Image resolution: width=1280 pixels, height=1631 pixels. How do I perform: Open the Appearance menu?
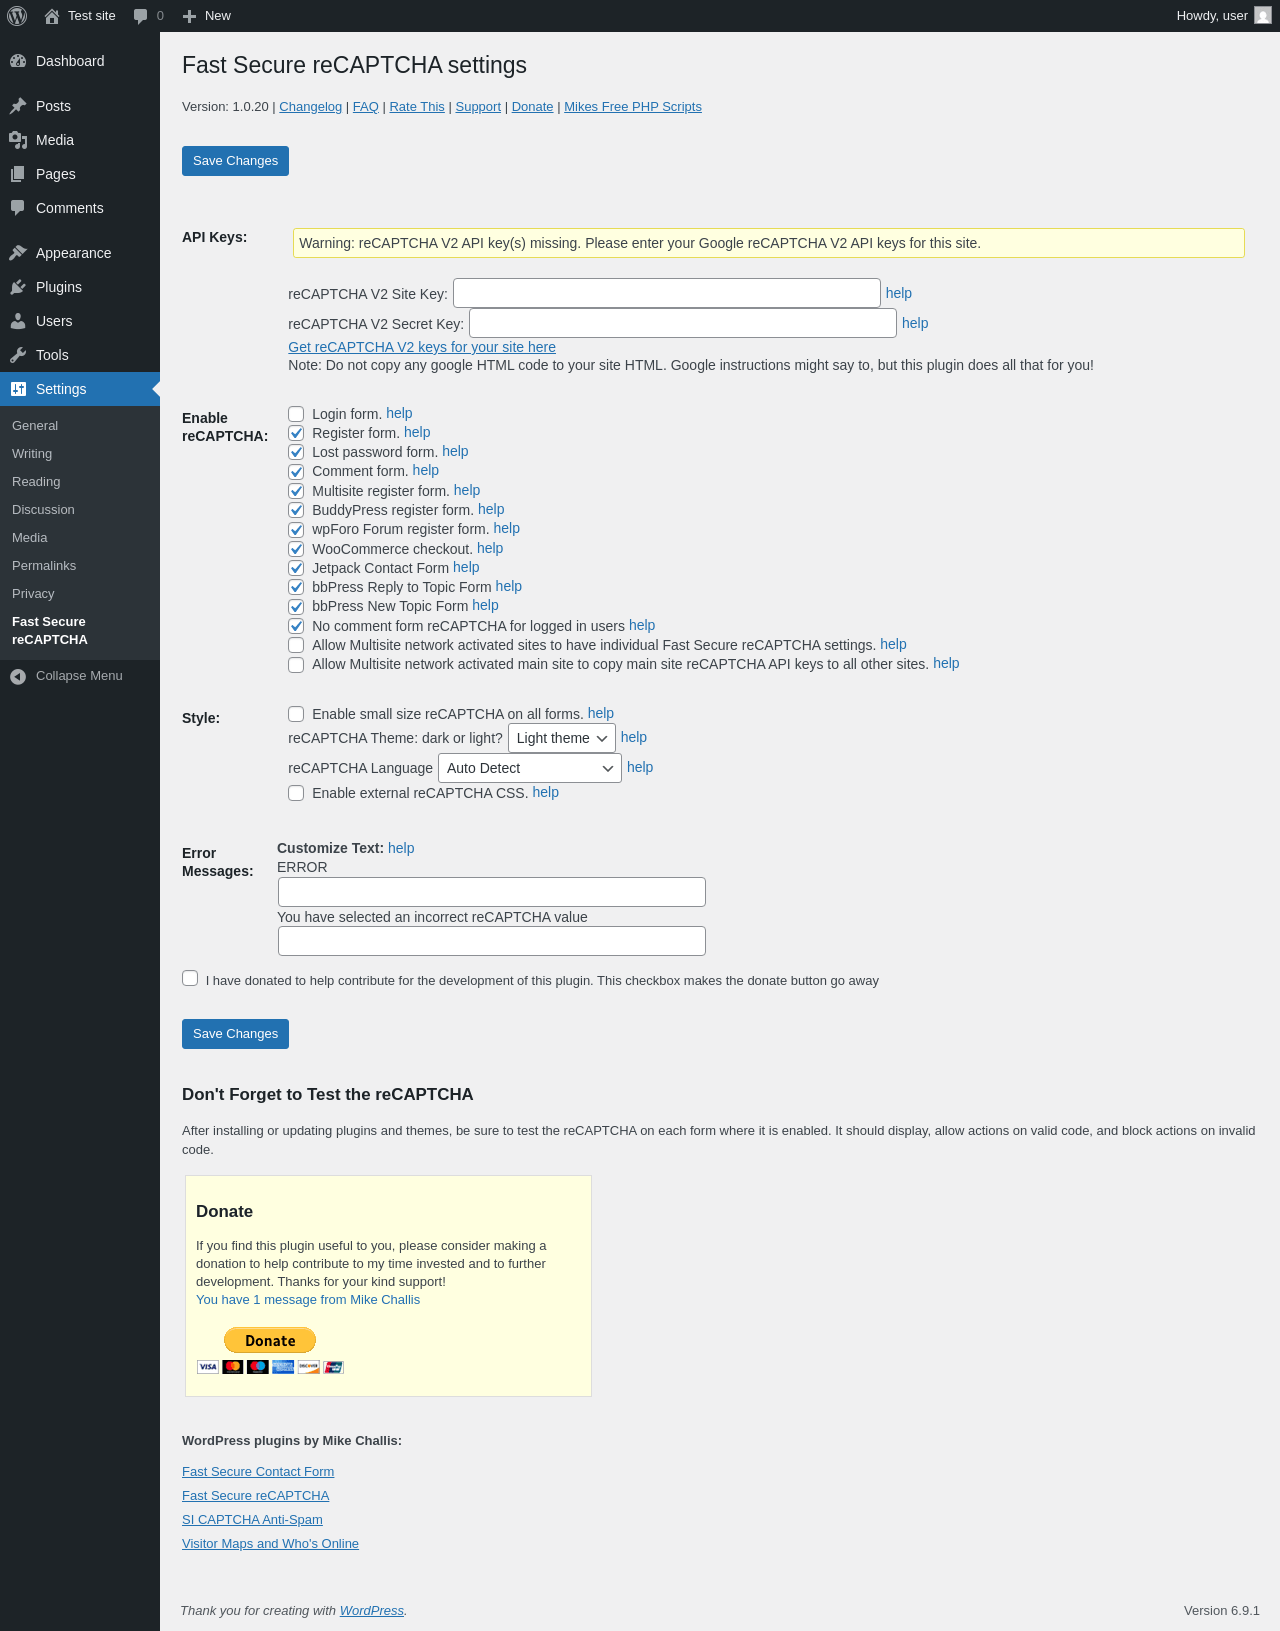click(x=73, y=253)
